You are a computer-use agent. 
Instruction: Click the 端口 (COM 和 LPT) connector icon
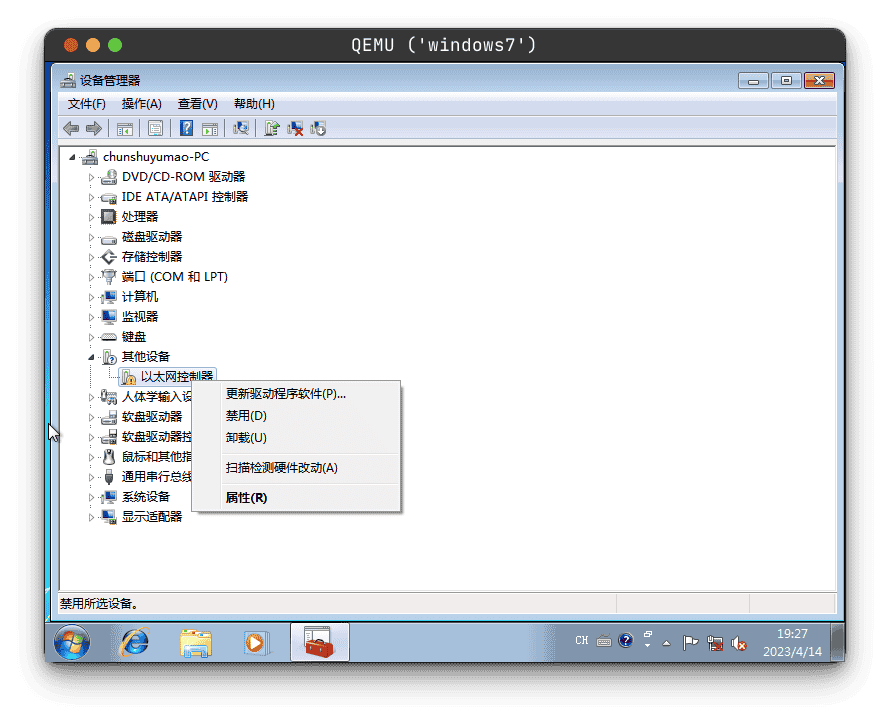[x=108, y=277]
